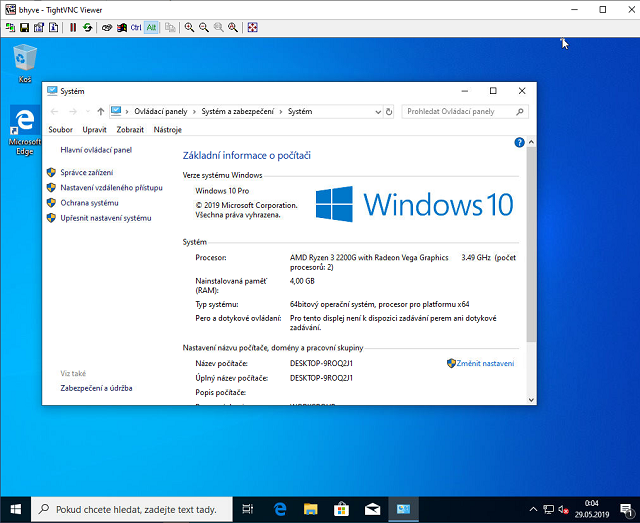Screen dimensions: 640x523
Task: Expand the chevron after Systém a zabezpečení
Action: 281,111
